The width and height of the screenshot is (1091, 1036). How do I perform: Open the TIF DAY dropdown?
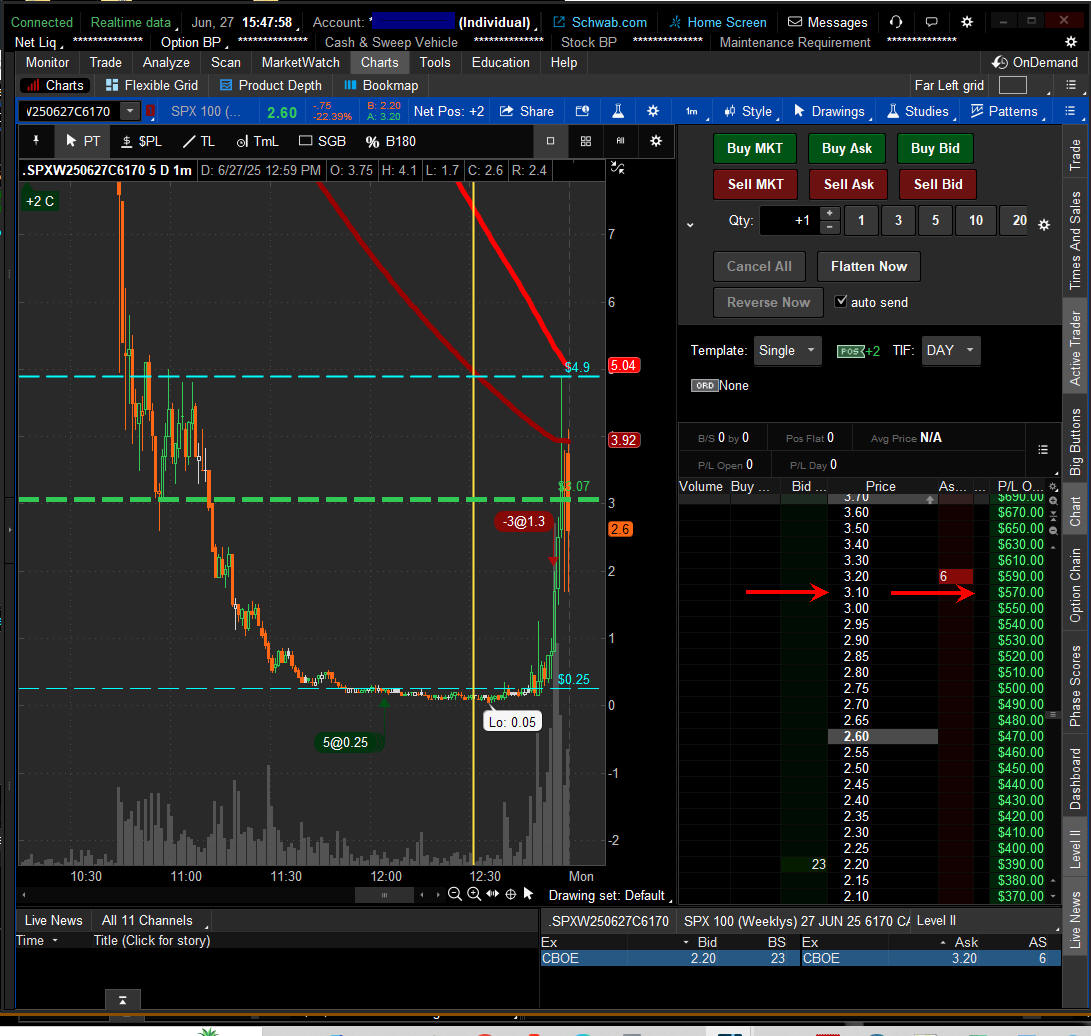tap(950, 351)
